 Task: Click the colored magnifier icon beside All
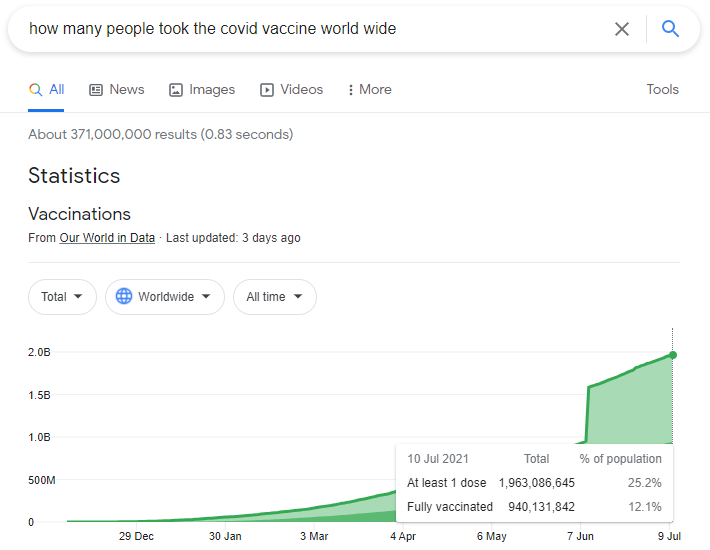pos(35,90)
